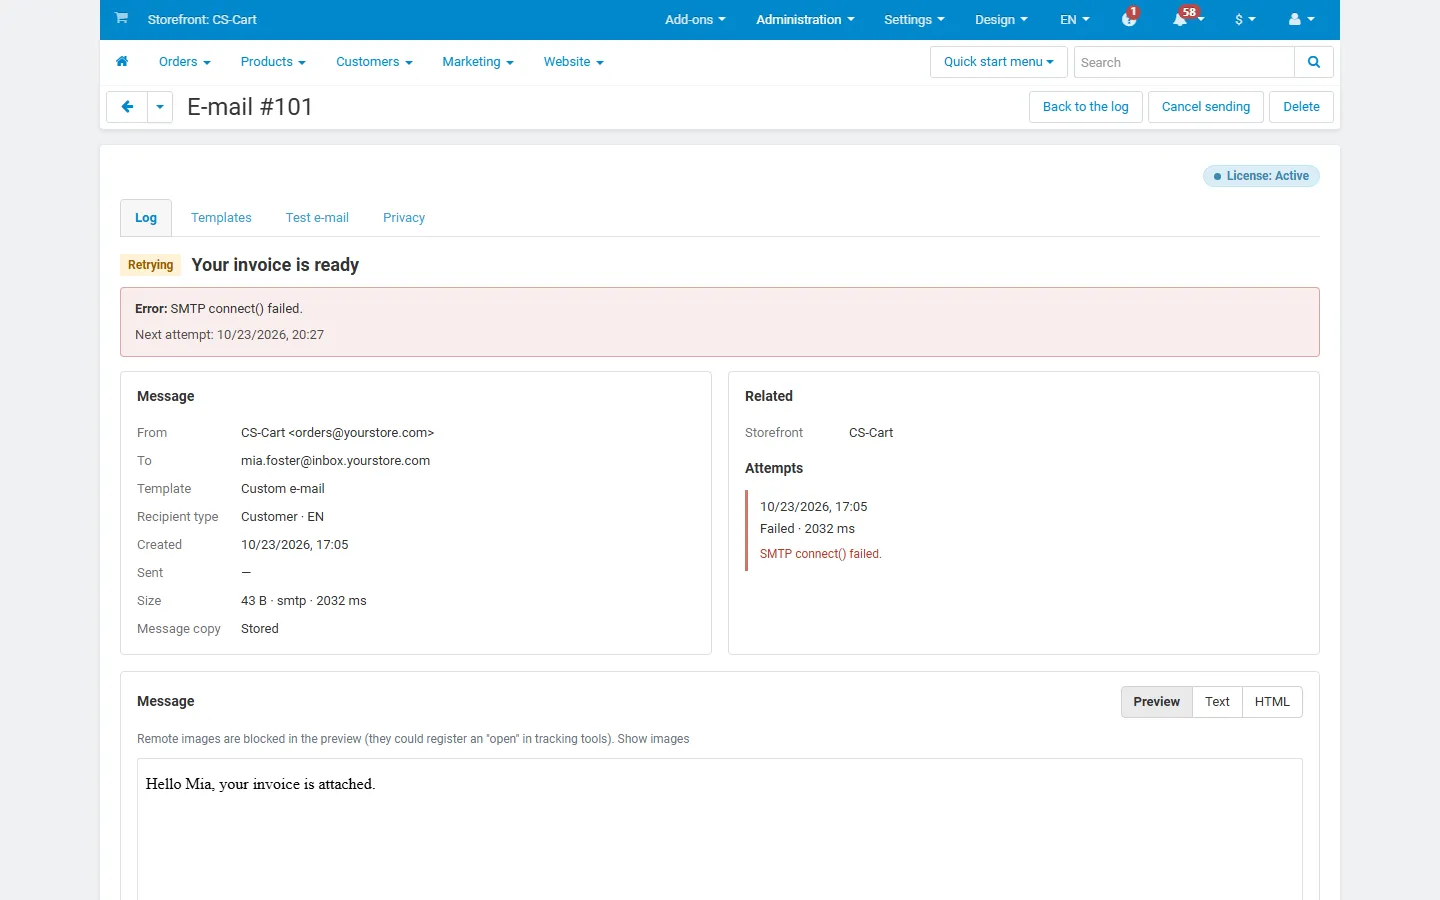Open the icon with badge 1

1130,19
